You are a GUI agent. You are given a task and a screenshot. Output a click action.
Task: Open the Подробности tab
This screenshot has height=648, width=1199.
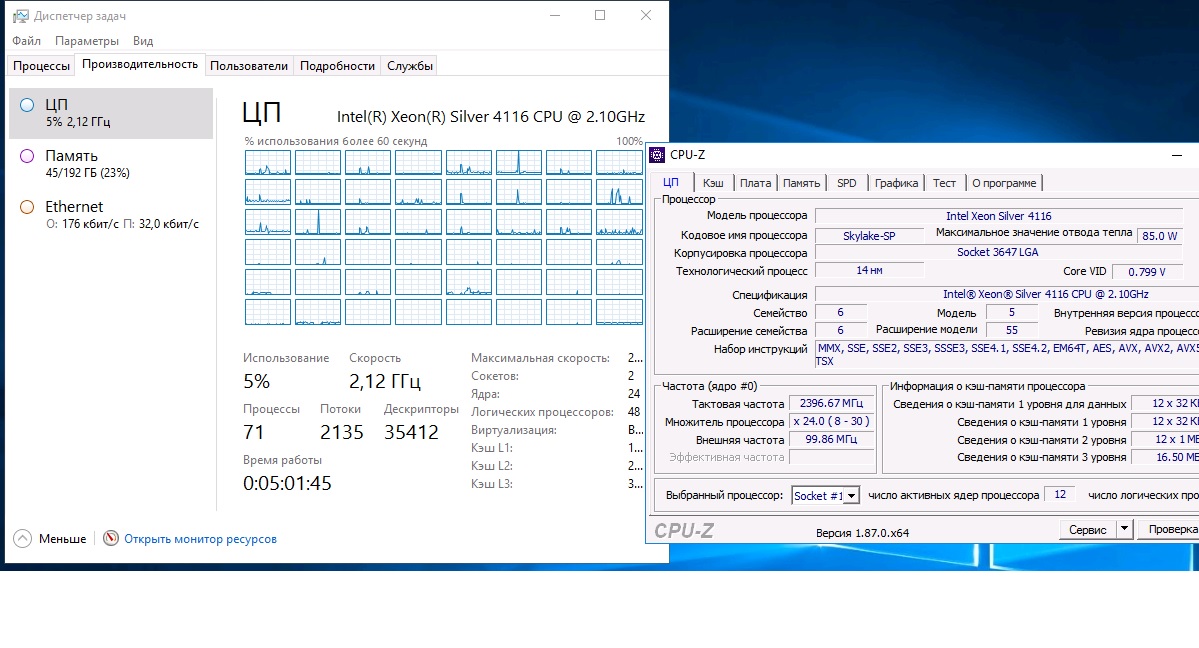[x=337, y=66]
